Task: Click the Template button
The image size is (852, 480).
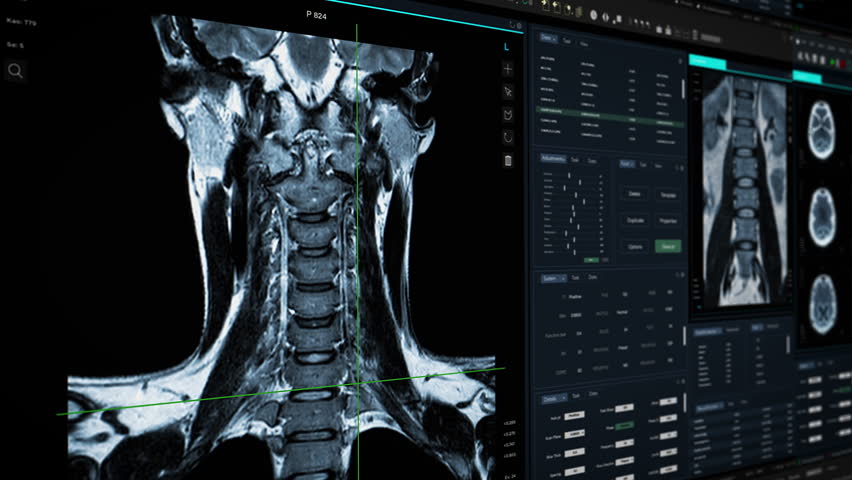Action: click(x=668, y=195)
